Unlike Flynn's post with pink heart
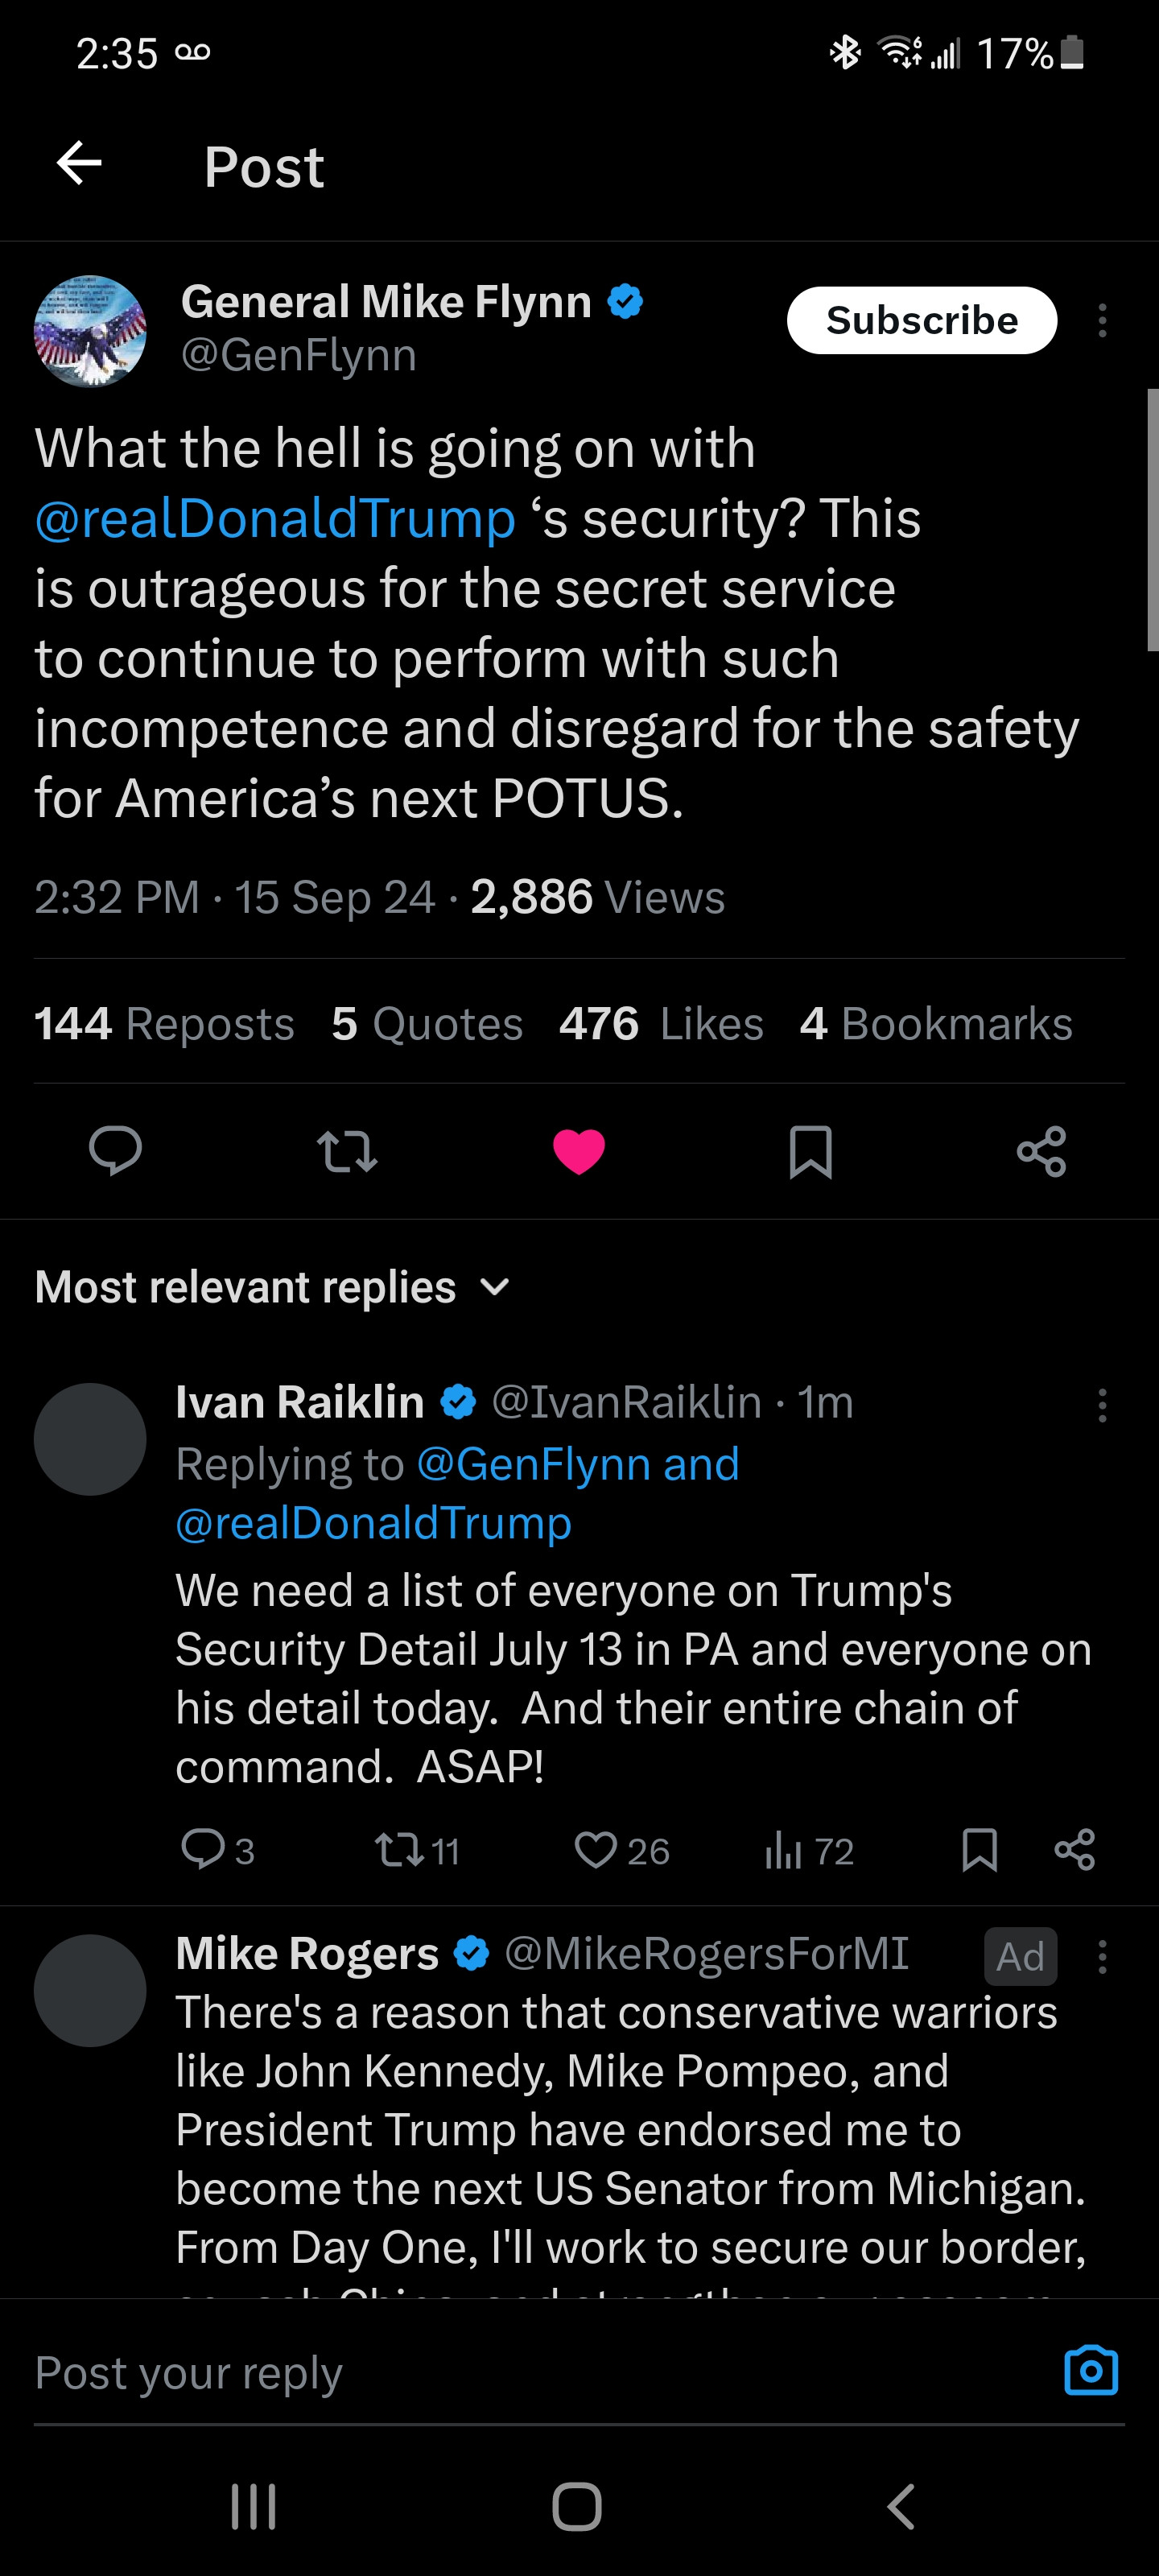This screenshot has width=1159, height=2576. tap(579, 1150)
